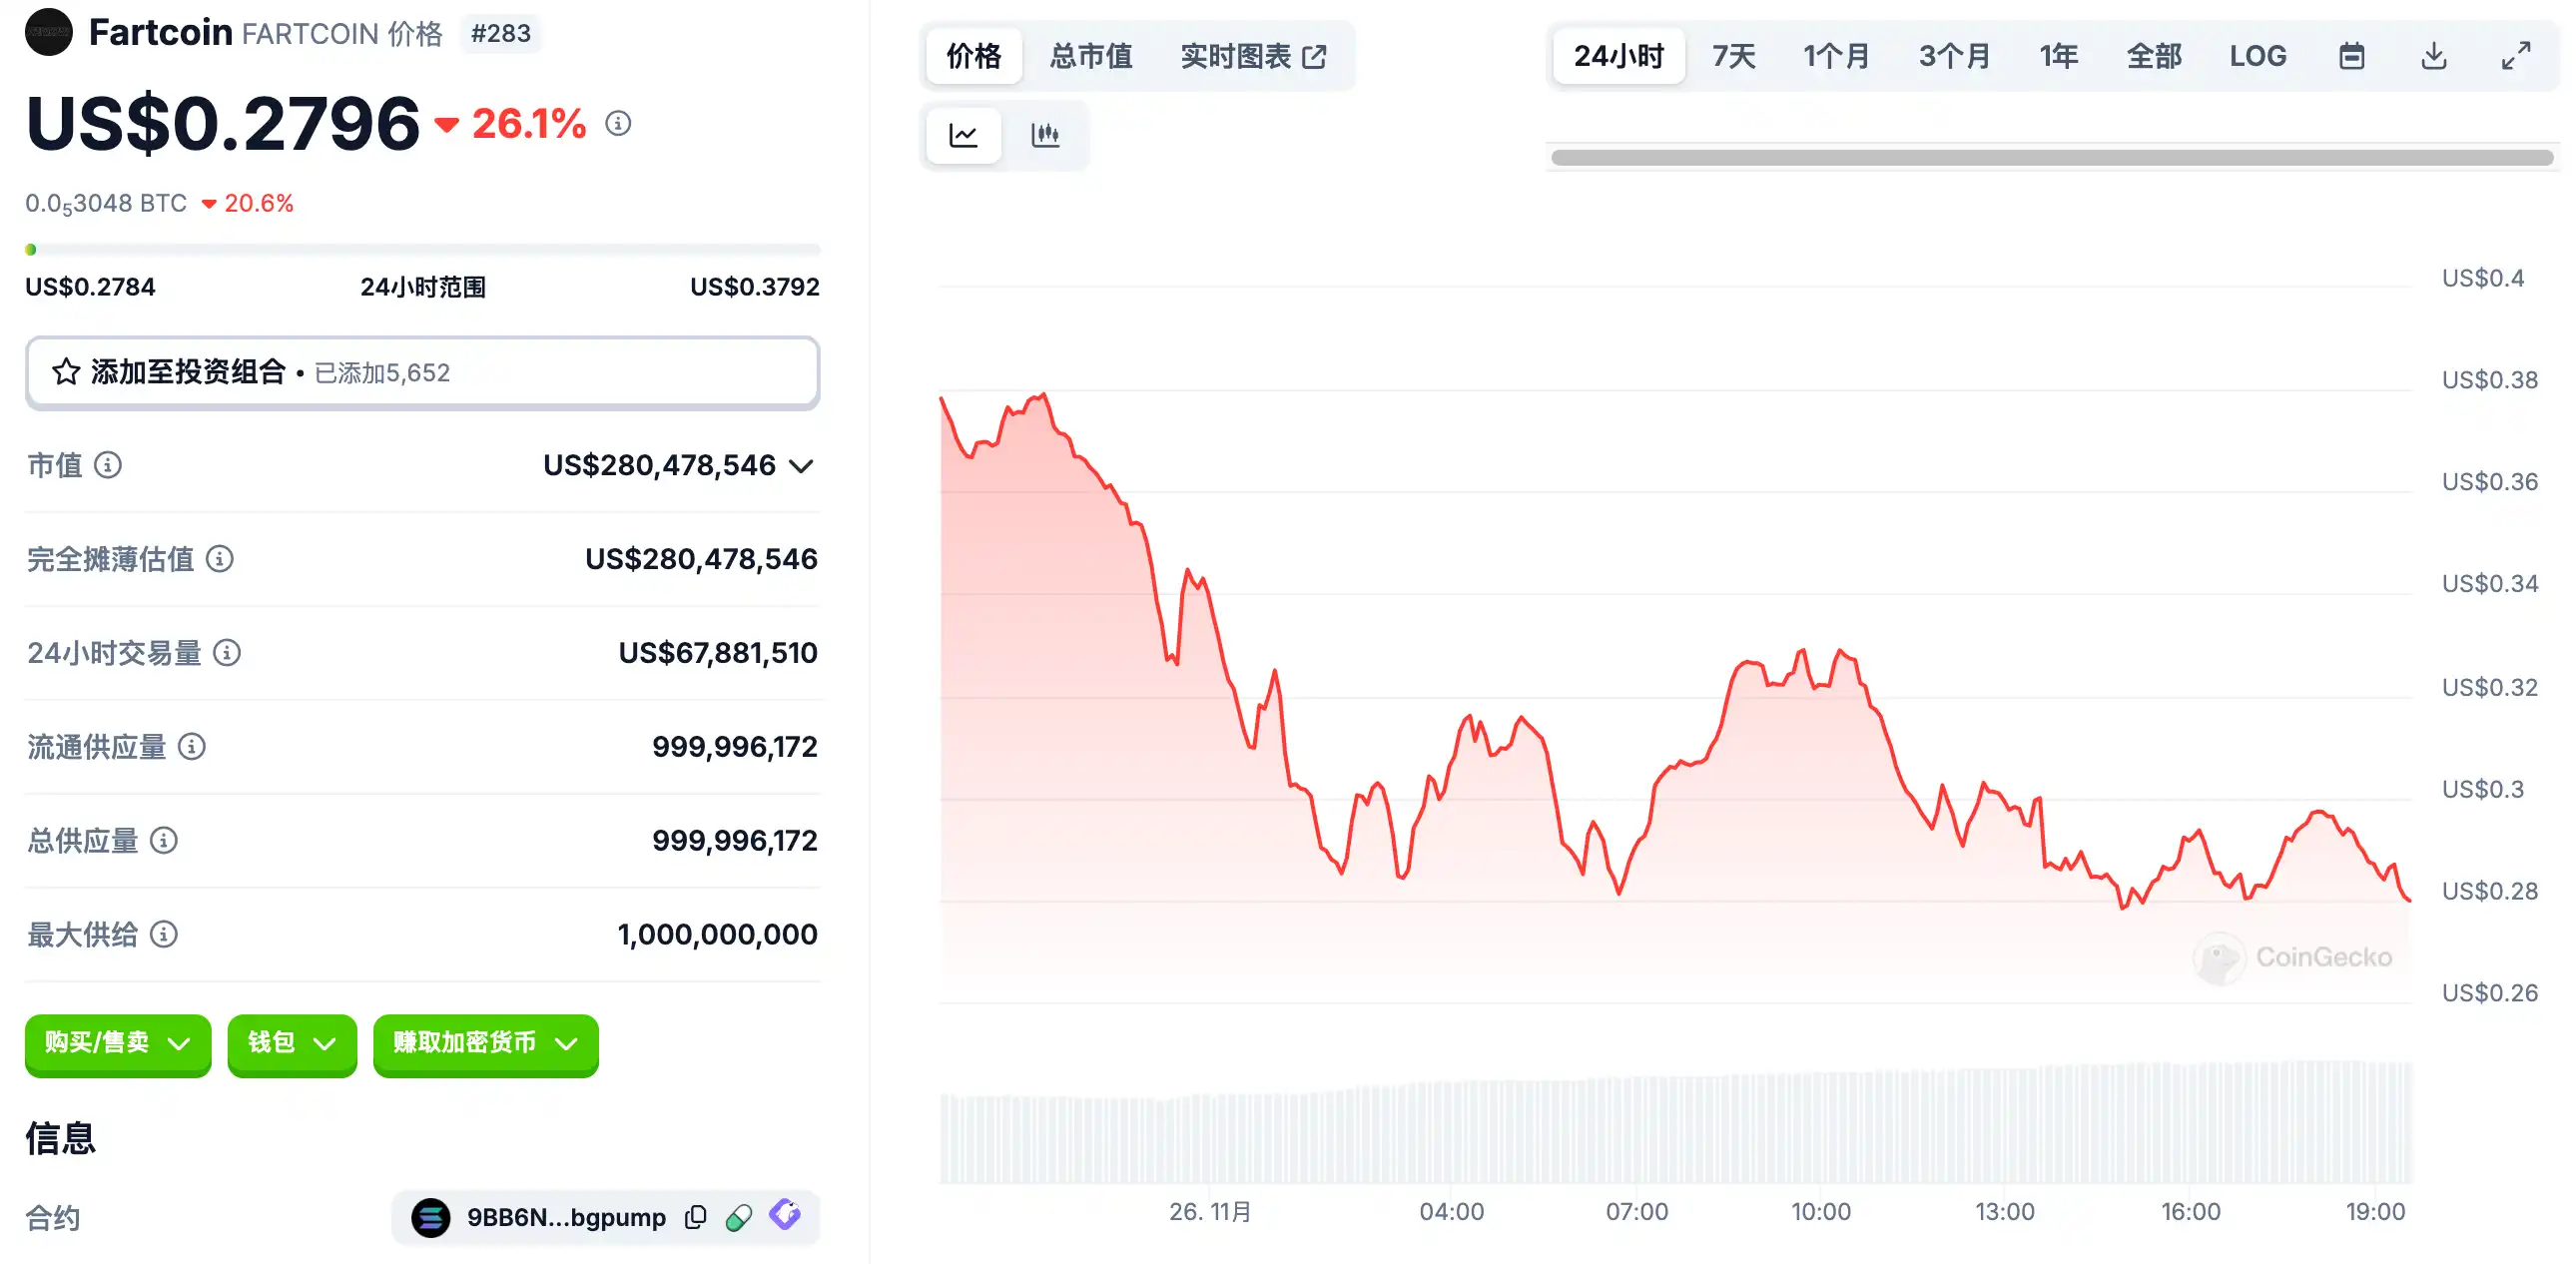Click the 赚取加密货币 button

pos(485,1043)
